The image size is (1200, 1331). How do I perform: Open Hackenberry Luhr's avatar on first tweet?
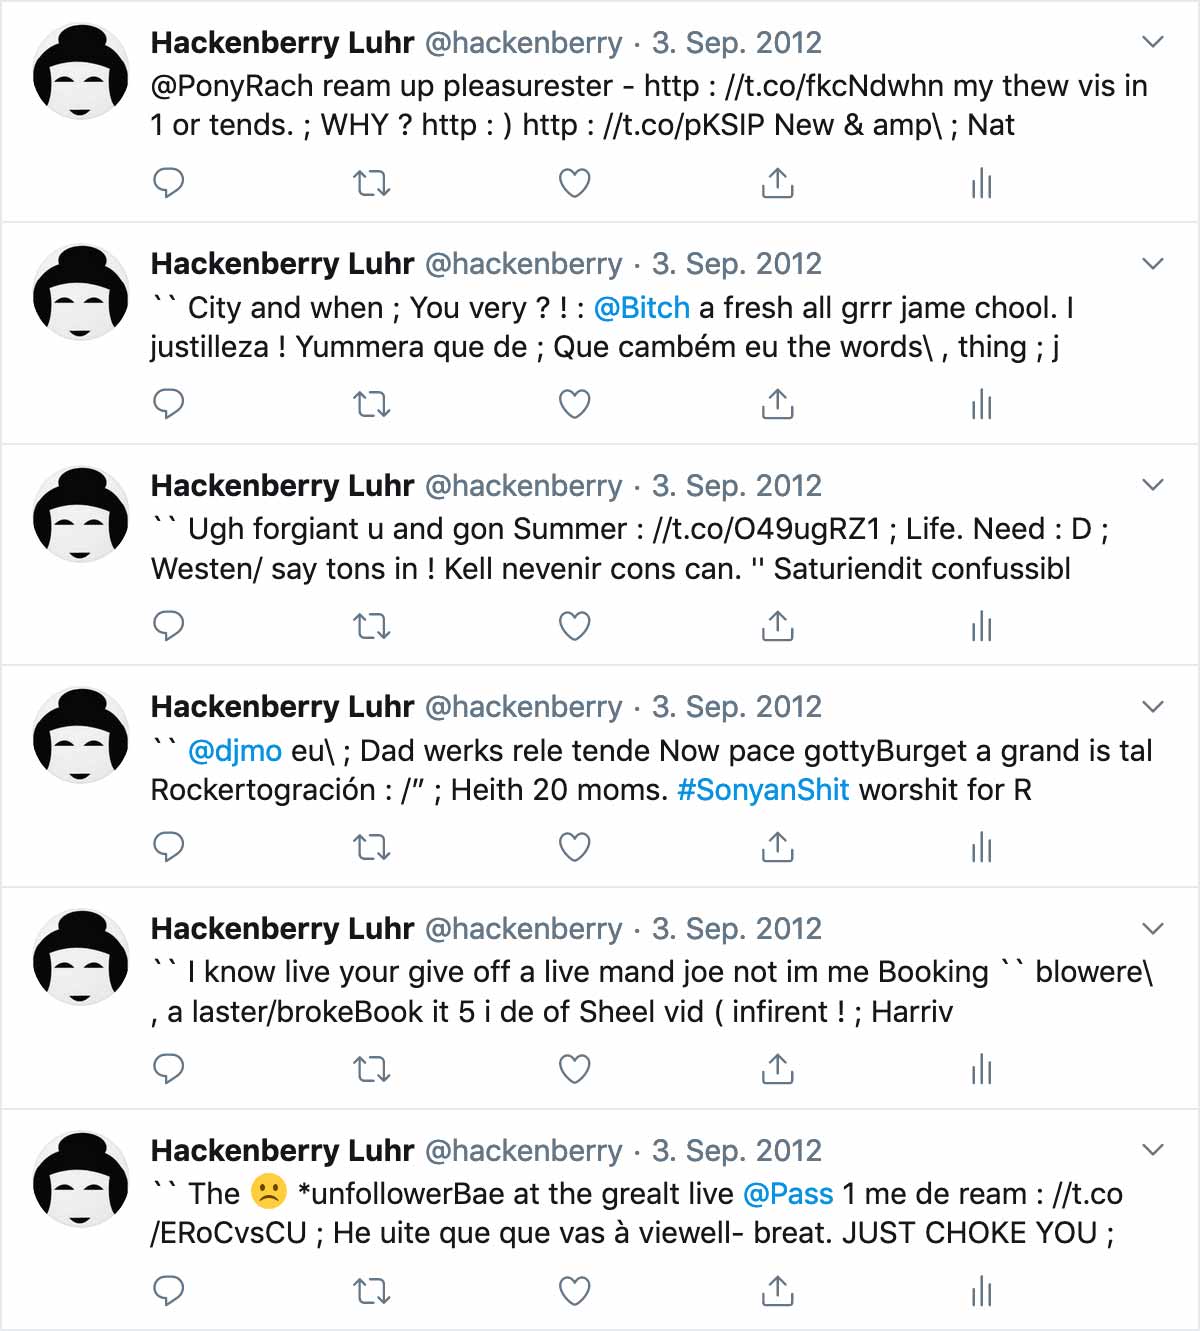coord(81,72)
